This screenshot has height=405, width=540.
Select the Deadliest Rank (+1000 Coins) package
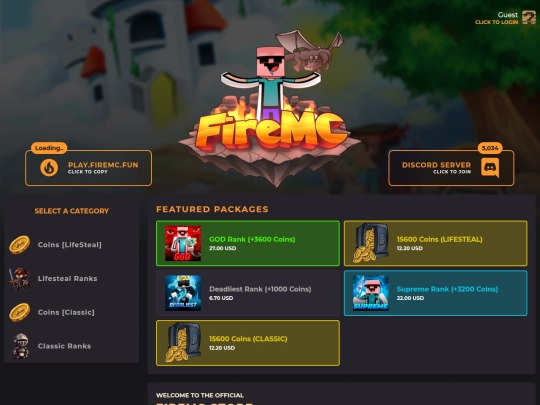pyautogui.click(x=248, y=293)
